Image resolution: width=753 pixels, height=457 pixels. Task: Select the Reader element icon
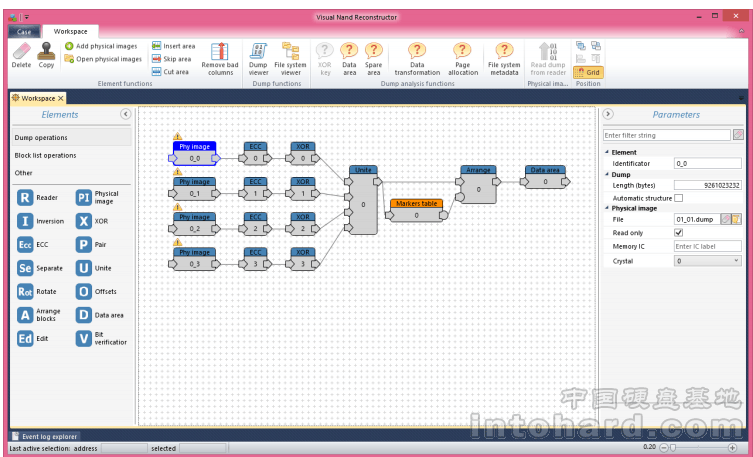(x=25, y=198)
